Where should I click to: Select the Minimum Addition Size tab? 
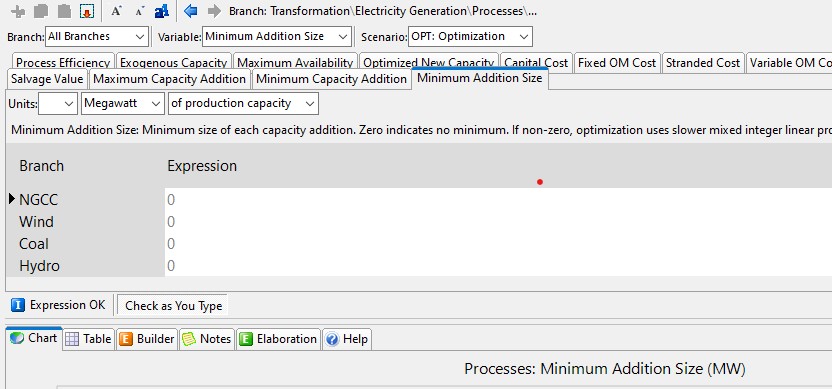tap(480, 78)
